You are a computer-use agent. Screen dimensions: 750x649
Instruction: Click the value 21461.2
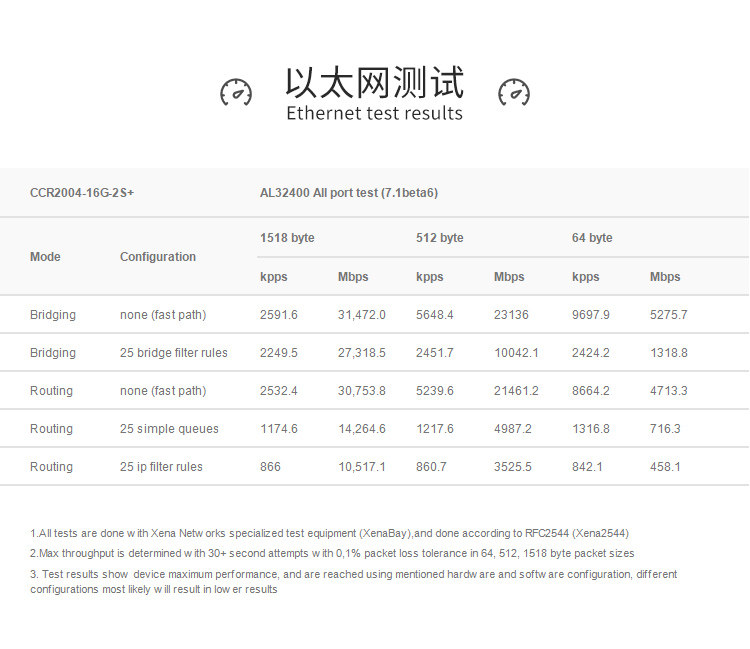(x=516, y=391)
